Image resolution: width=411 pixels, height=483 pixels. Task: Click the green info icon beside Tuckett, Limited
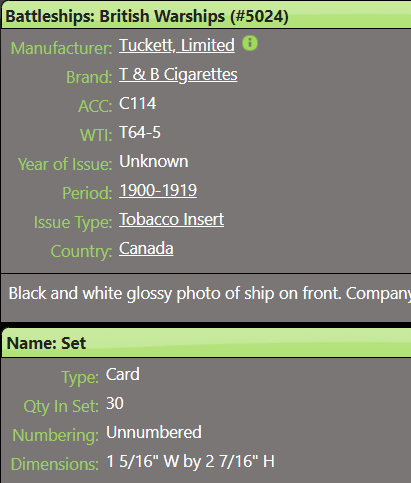(250, 43)
